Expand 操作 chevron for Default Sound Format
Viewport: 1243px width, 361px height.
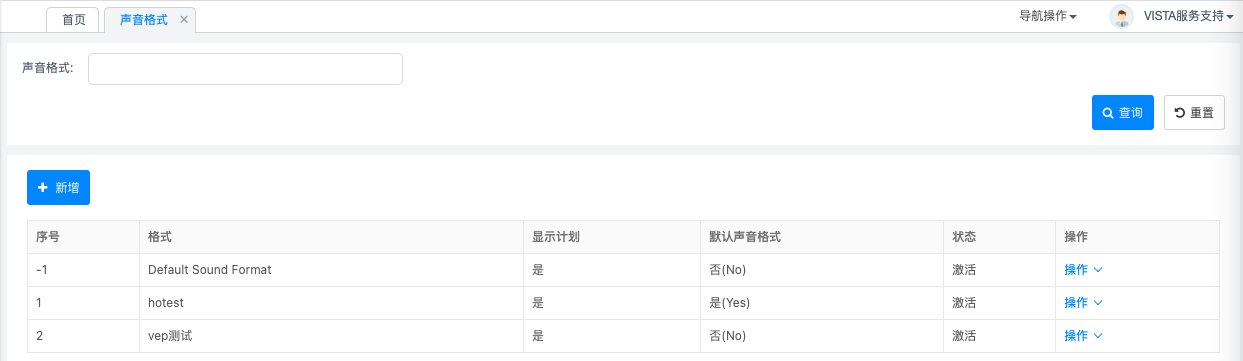click(1098, 270)
